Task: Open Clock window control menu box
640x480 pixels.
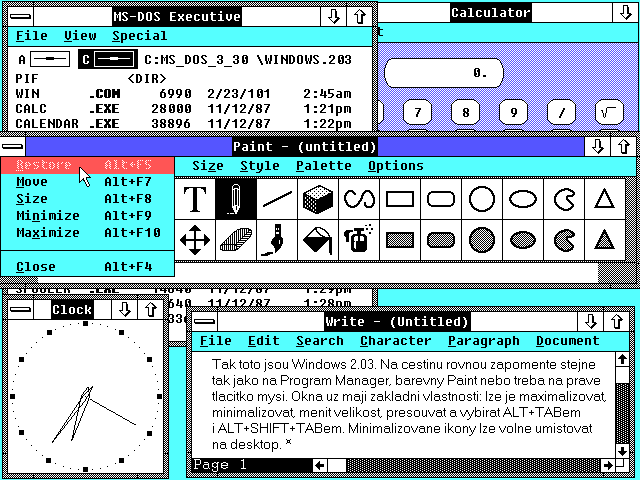Action: click(20, 310)
